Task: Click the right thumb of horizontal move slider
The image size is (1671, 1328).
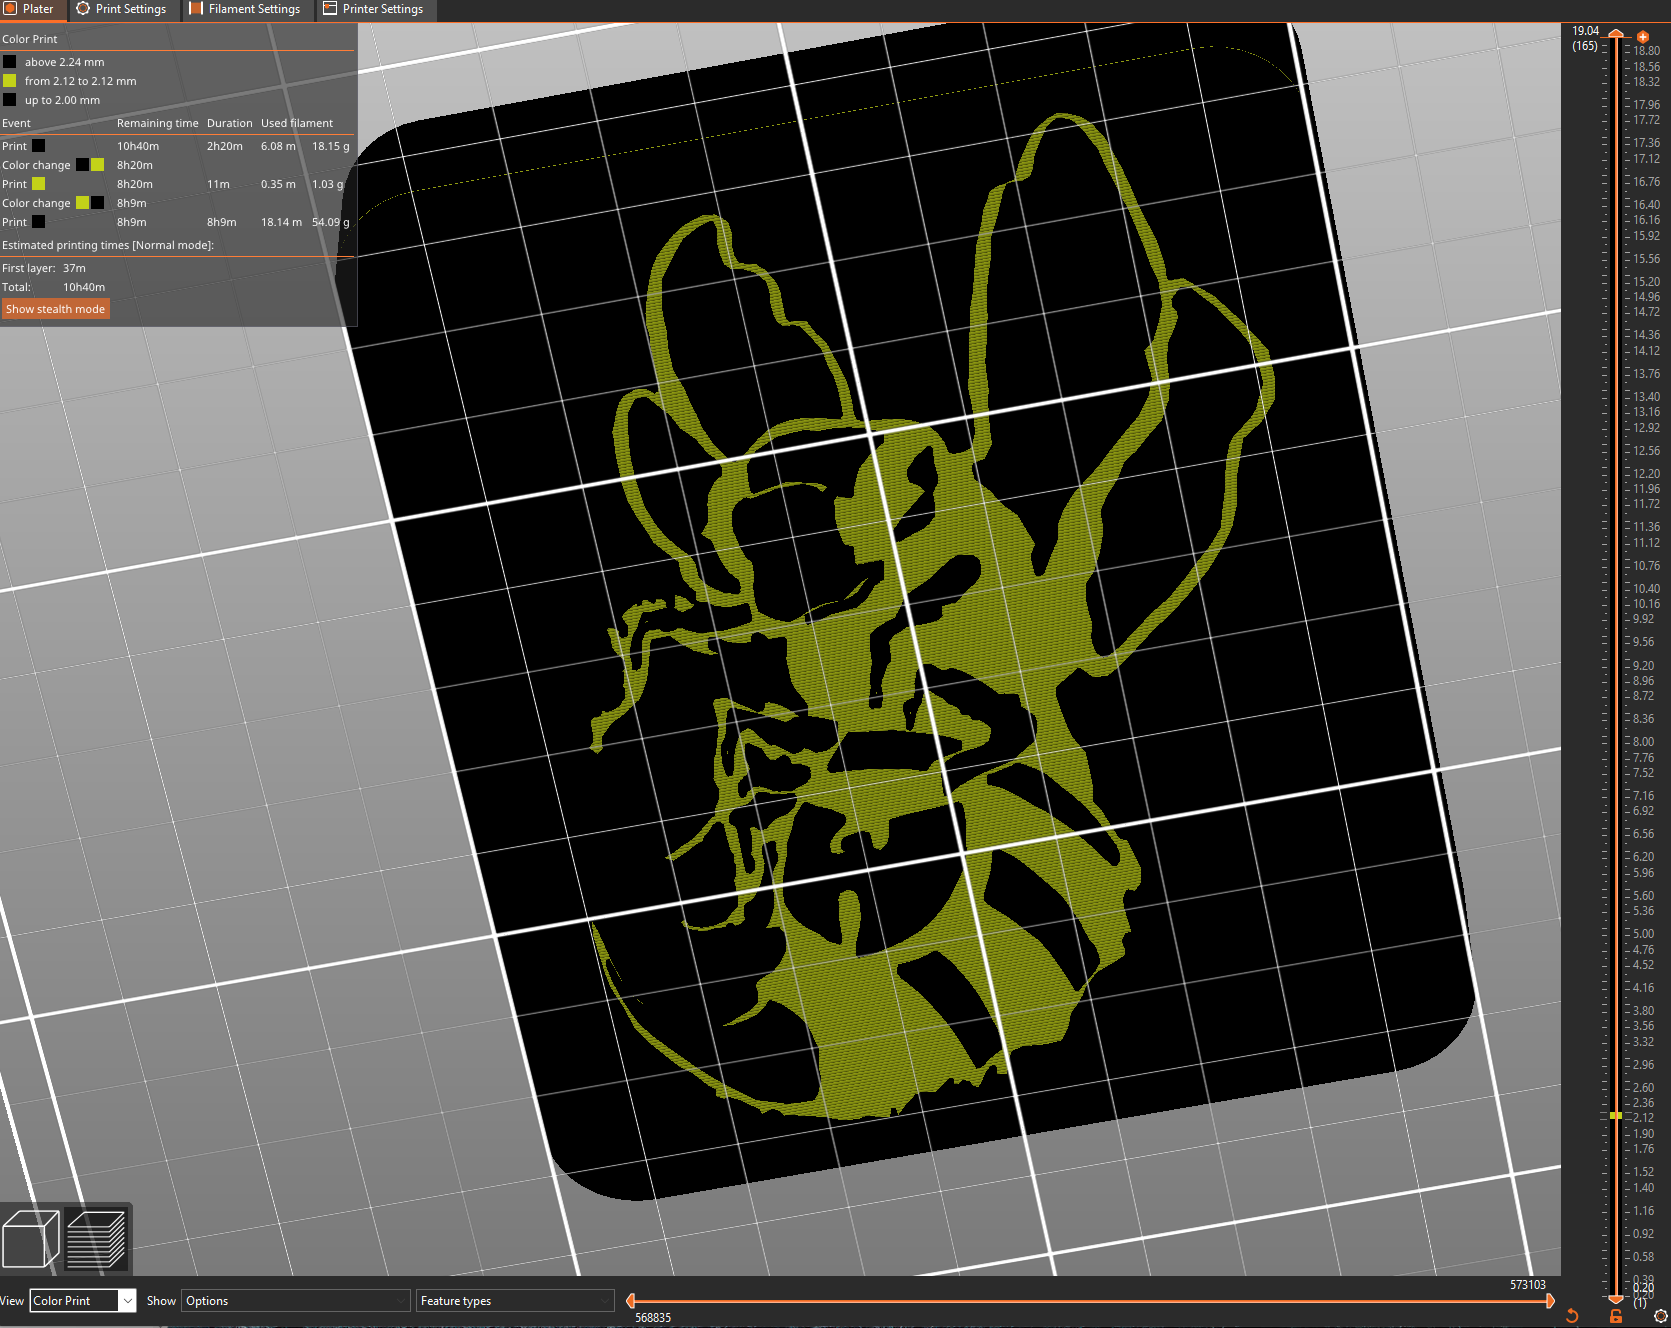Action: pos(1550,1301)
